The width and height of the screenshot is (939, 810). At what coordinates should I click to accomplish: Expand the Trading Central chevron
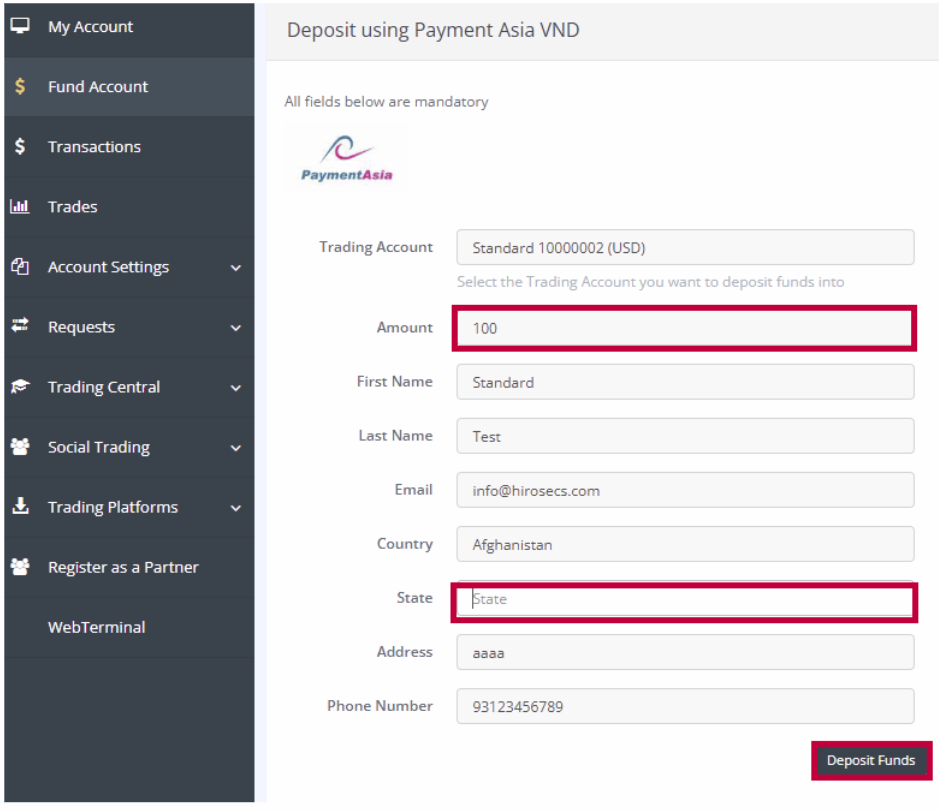pyautogui.click(x=236, y=388)
